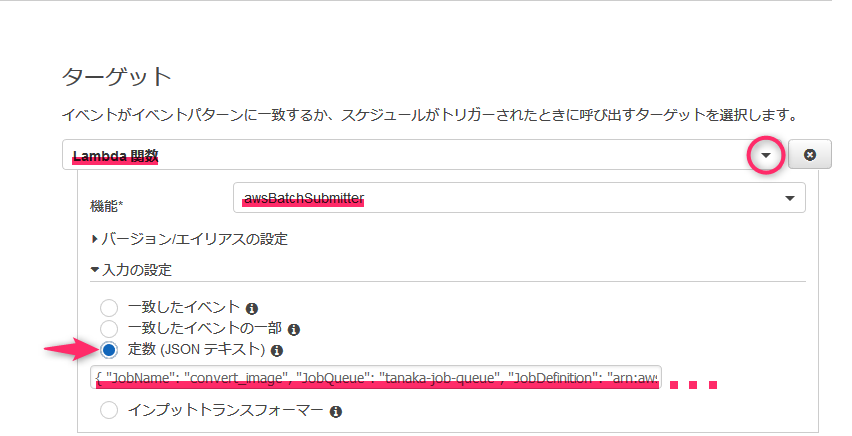This screenshot has width=852, height=436.
Task: Show info icon for 一致したイベント
Action: (252, 309)
